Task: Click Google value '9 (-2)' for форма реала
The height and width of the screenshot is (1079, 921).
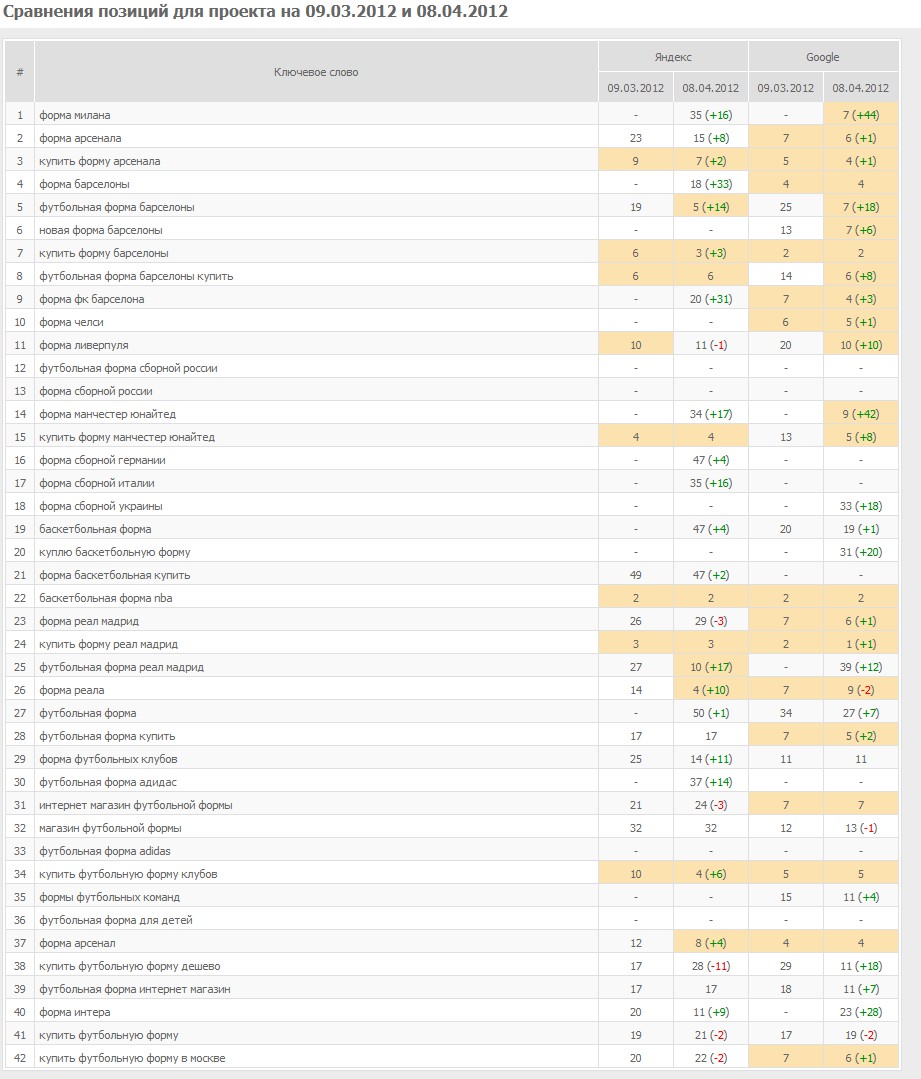Action: point(860,690)
